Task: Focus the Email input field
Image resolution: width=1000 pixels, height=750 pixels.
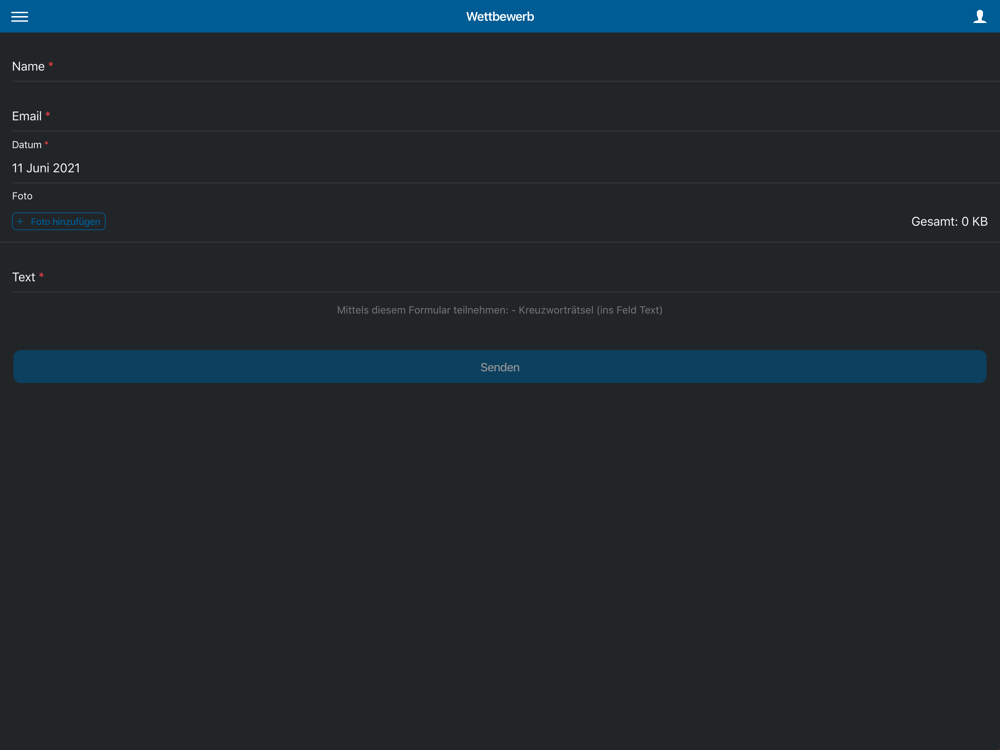Action: click(506, 116)
